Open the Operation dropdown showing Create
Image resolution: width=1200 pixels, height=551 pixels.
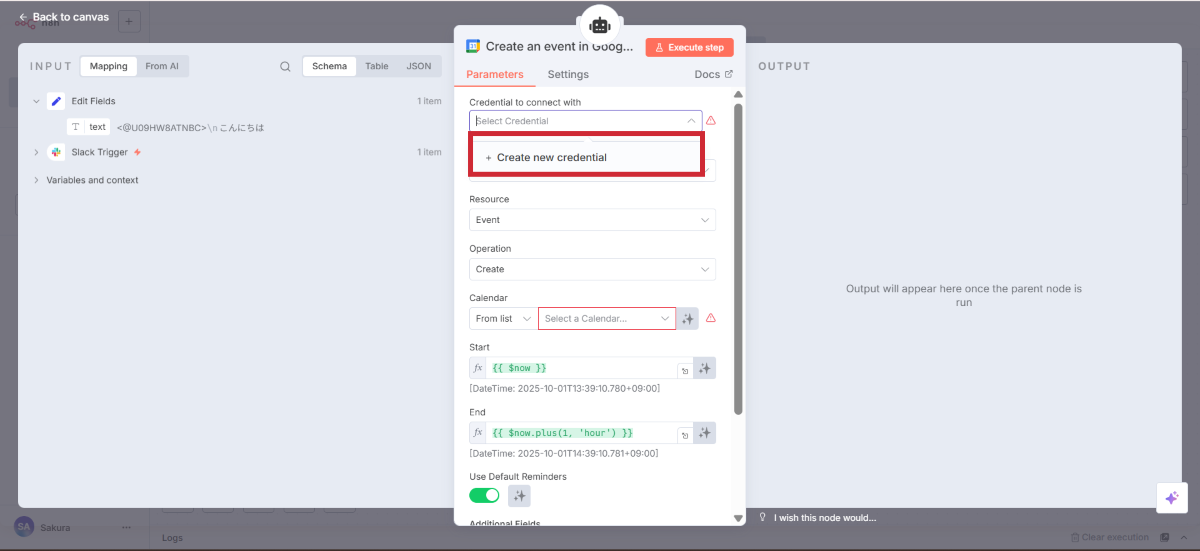592,269
